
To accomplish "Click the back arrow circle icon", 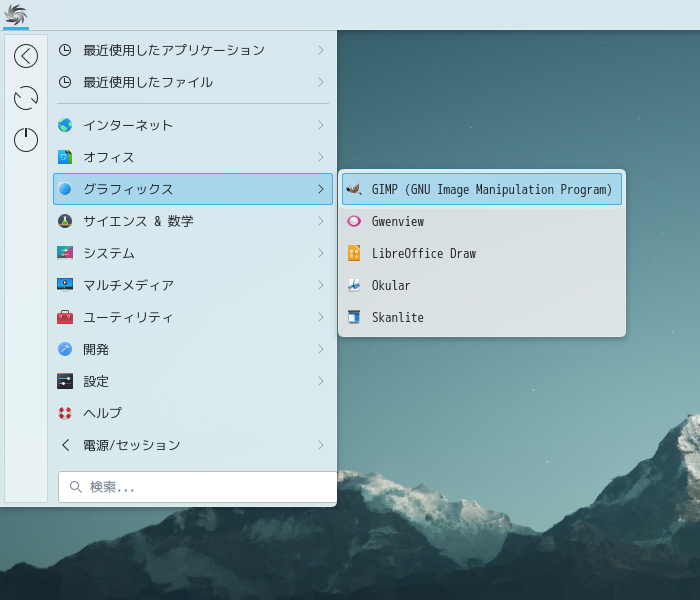I will click(26, 56).
